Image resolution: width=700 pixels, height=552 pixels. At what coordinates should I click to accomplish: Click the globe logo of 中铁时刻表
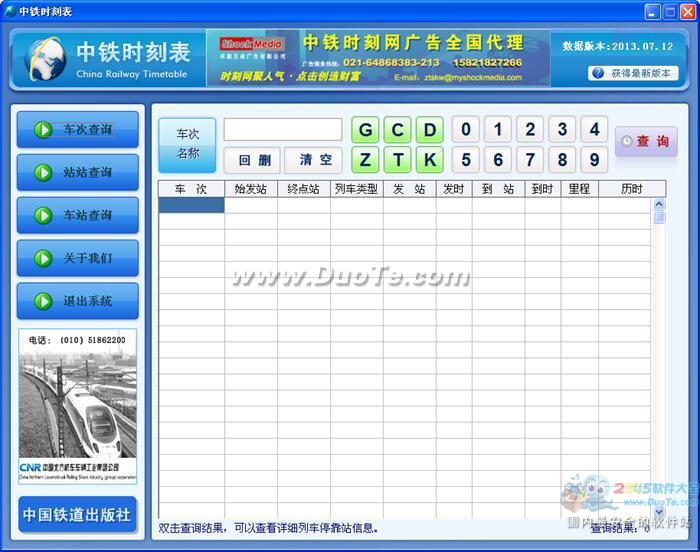click(x=45, y=59)
